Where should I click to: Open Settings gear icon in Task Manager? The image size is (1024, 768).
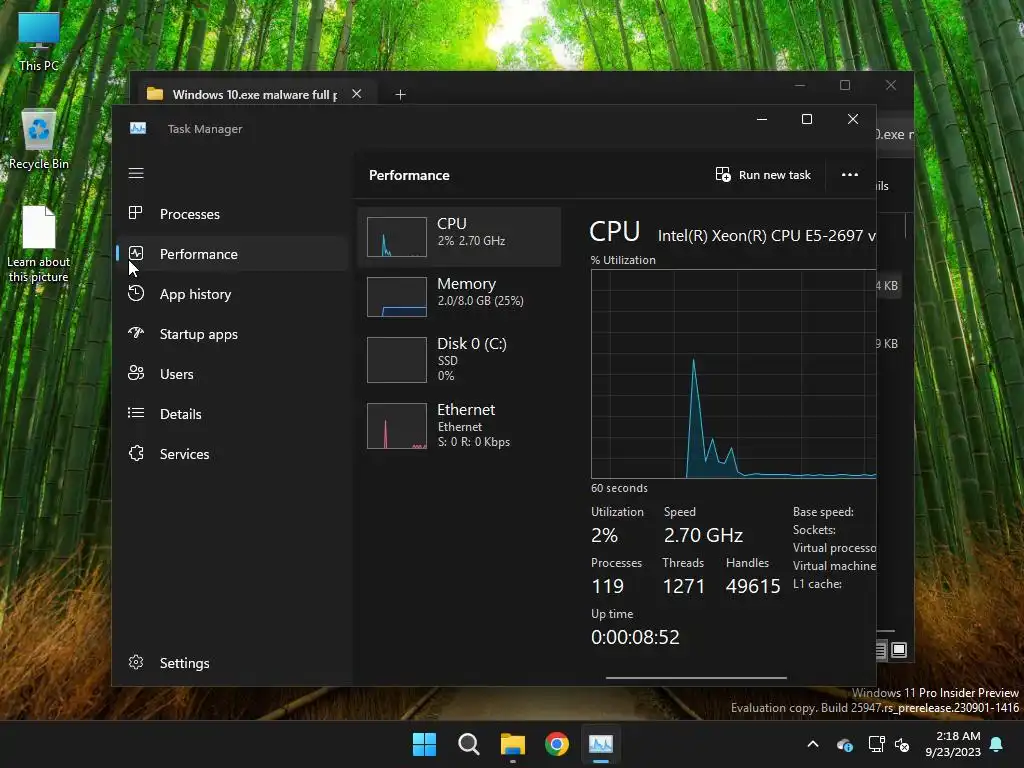(x=136, y=662)
